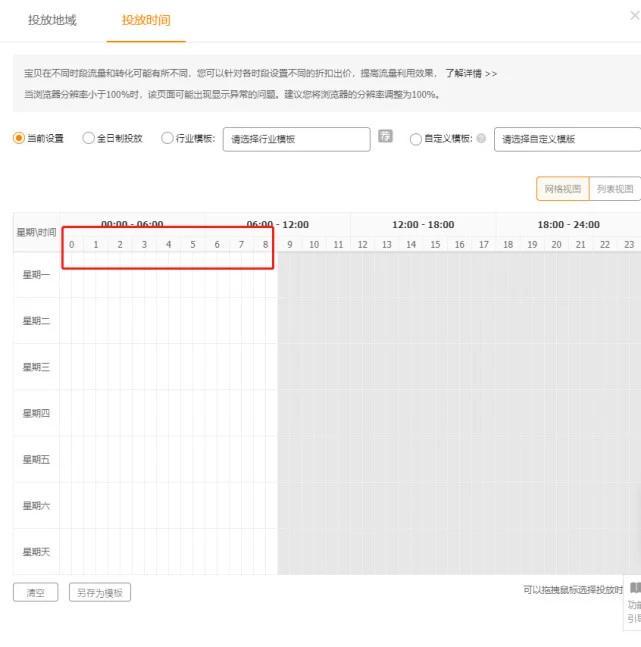Select the 全日制投放 radio option
Image resolution: width=641 pixels, height=647 pixels.
click(88, 139)
